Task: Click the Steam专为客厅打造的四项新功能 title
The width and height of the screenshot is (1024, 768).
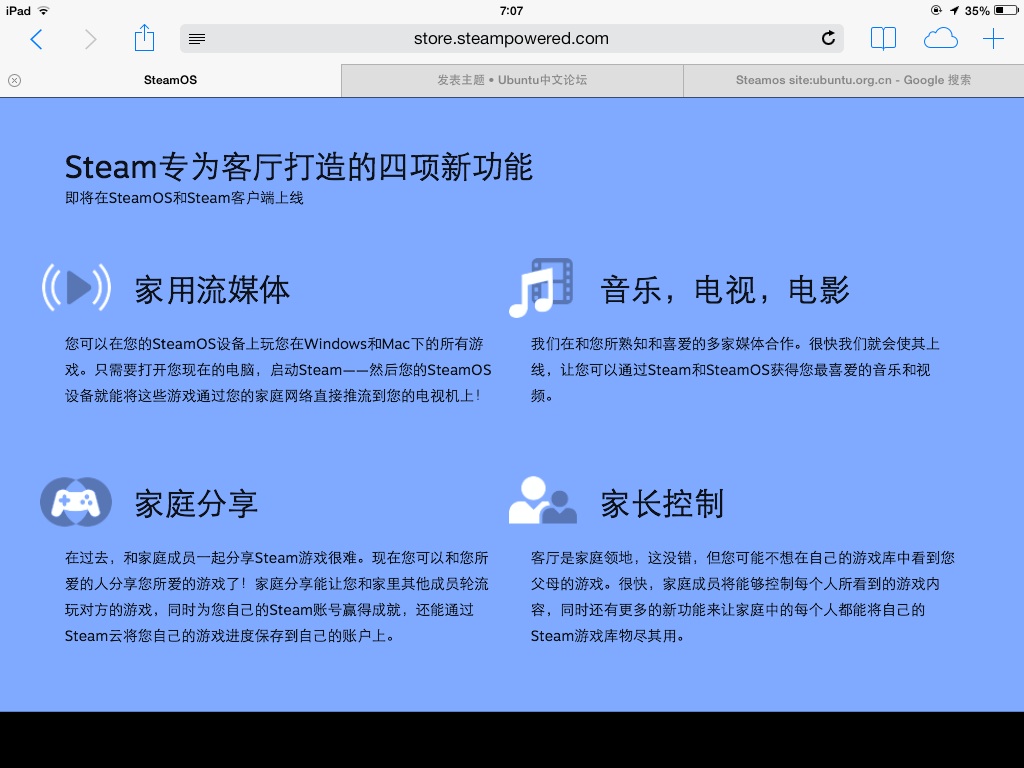Action: click(x=298, y=167)
